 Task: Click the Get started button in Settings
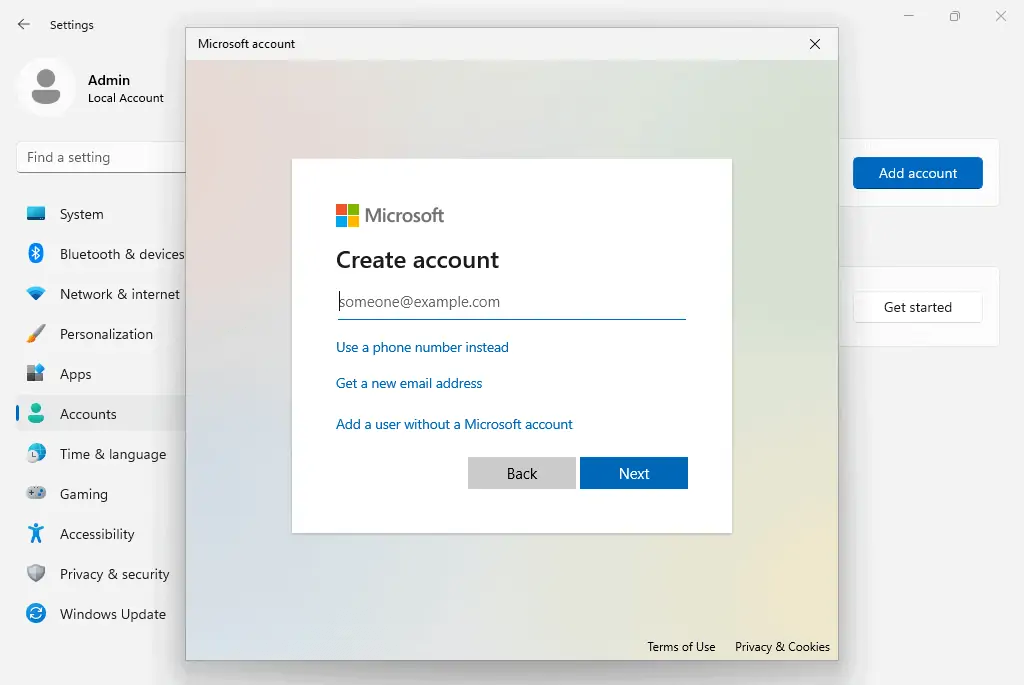click(x=918, y=307)
